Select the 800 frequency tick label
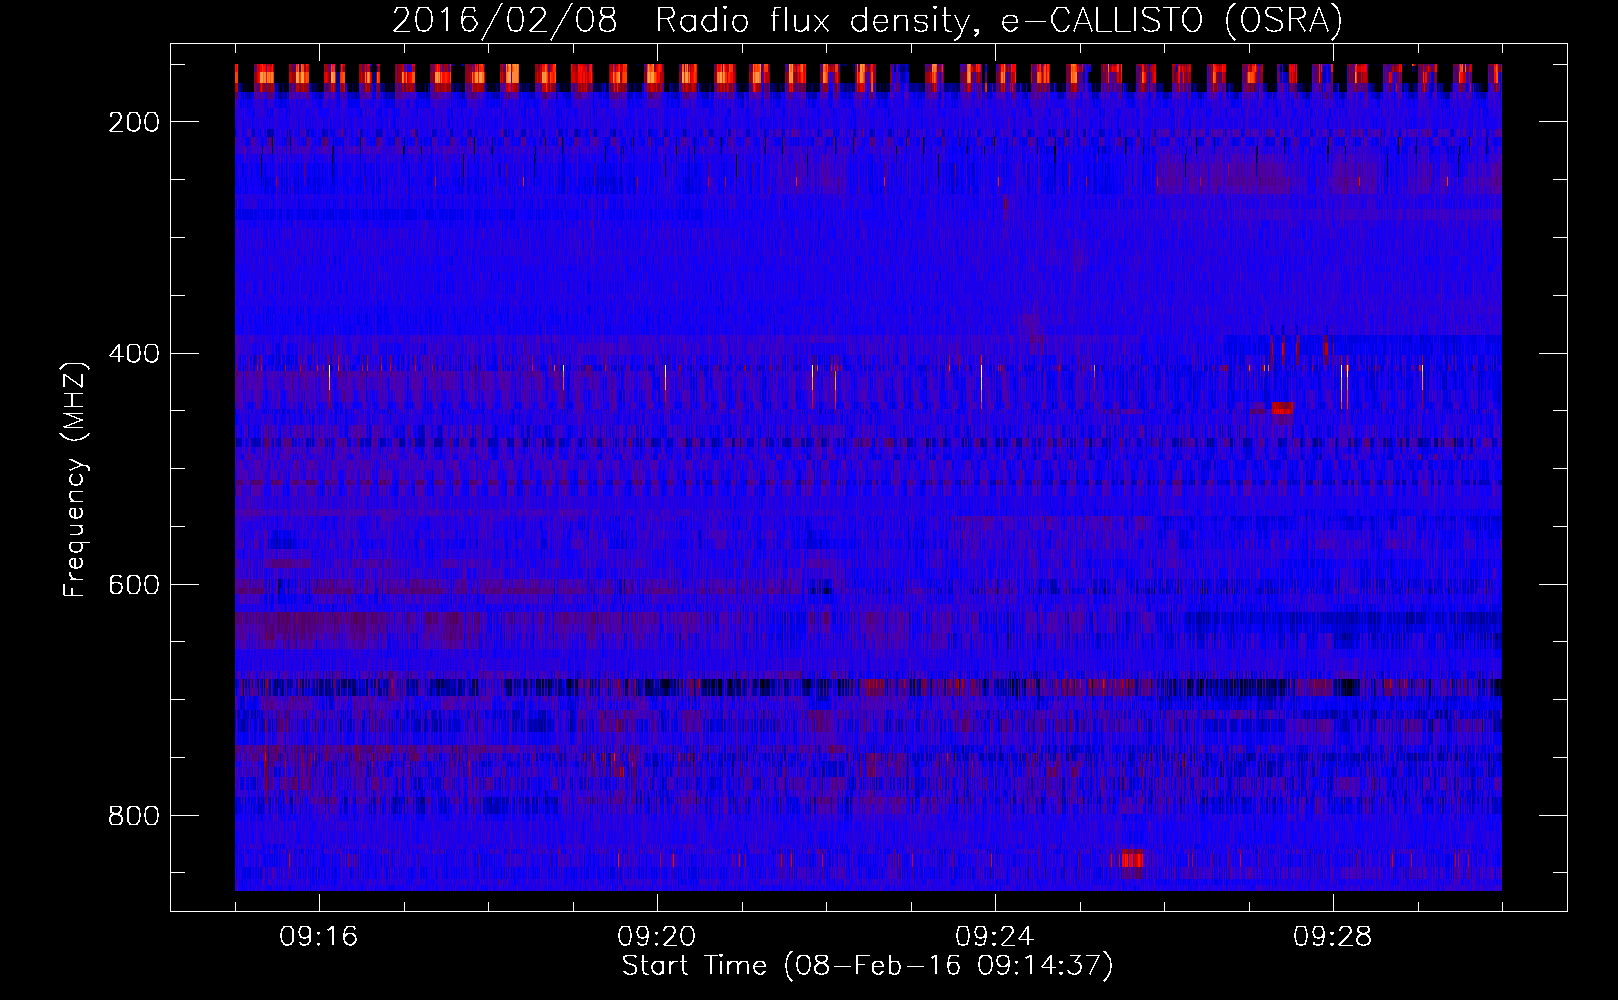 click(134, 816)
